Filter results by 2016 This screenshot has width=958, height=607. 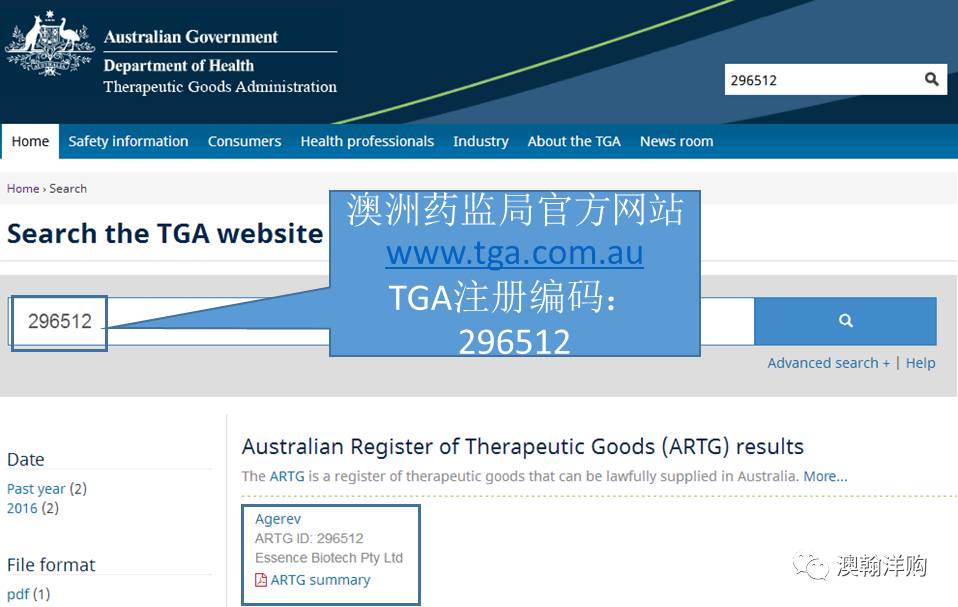point(22,508)
